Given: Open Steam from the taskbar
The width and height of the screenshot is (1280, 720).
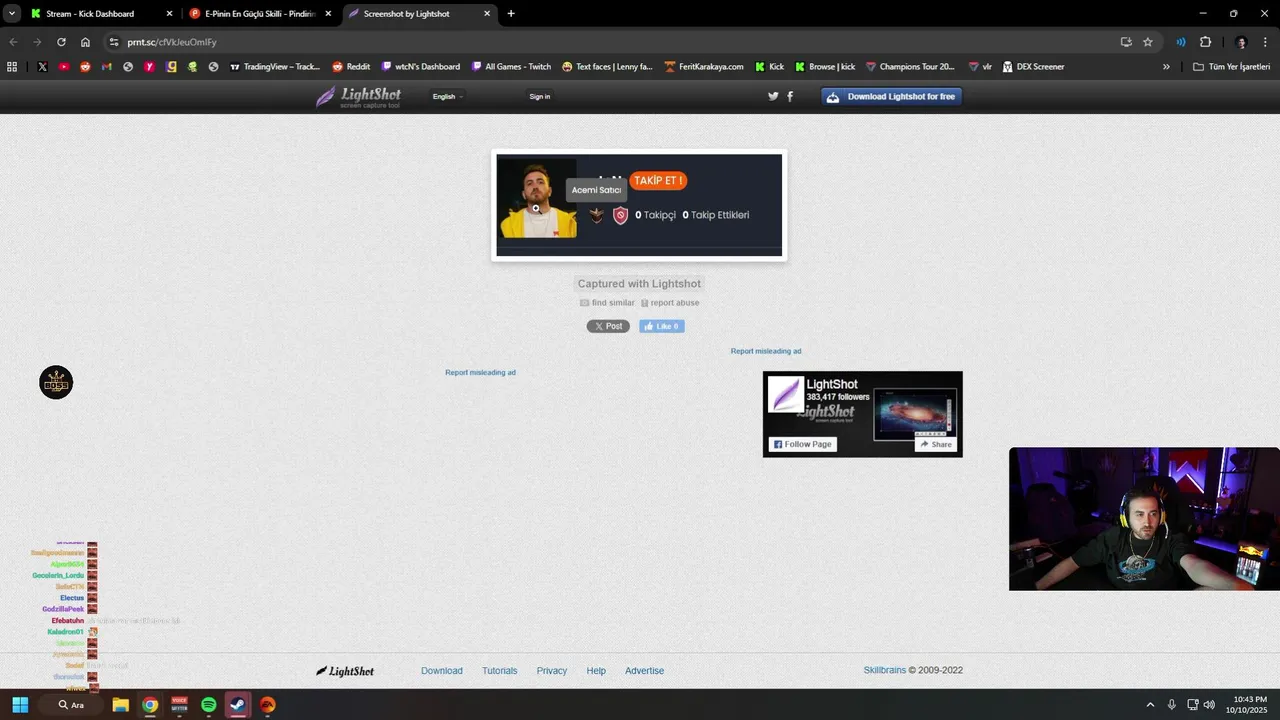Looking at the screenshot, I should [238, 705].
